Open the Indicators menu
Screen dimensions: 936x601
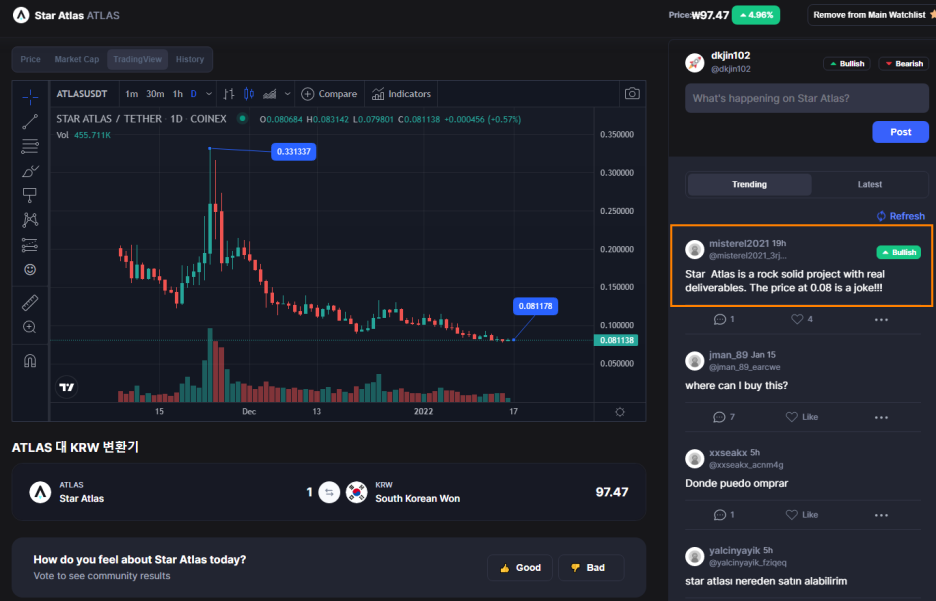click(401, 94)
